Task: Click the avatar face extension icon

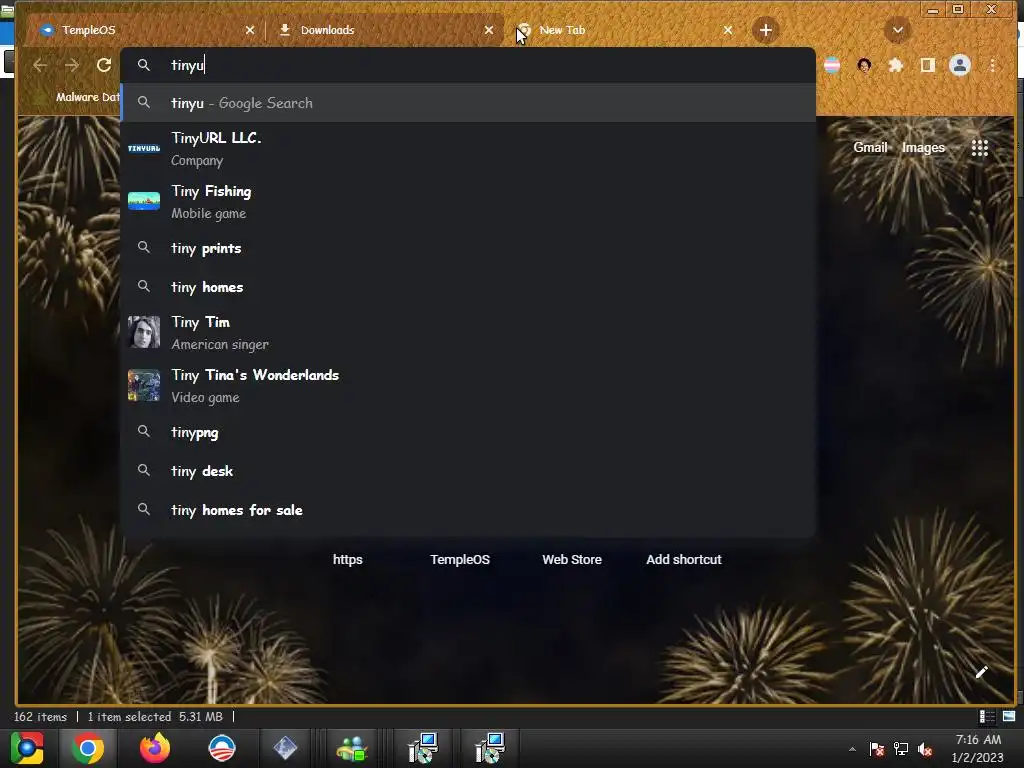Action: coord(864,65)
